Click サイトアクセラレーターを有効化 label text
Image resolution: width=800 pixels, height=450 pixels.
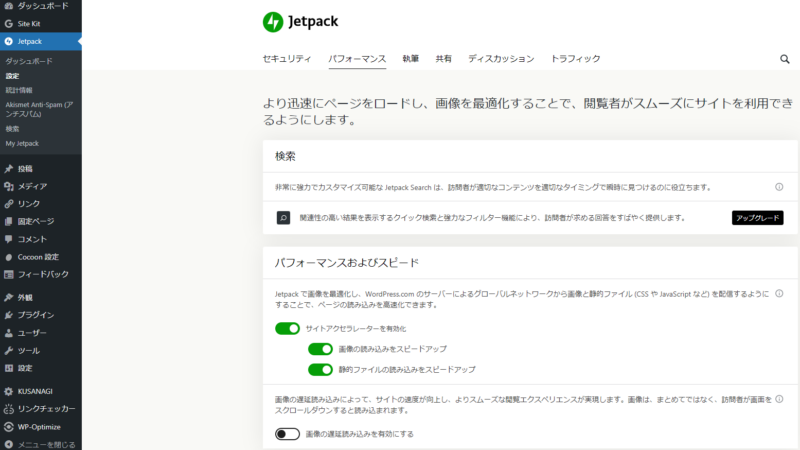tap(356, 329)
